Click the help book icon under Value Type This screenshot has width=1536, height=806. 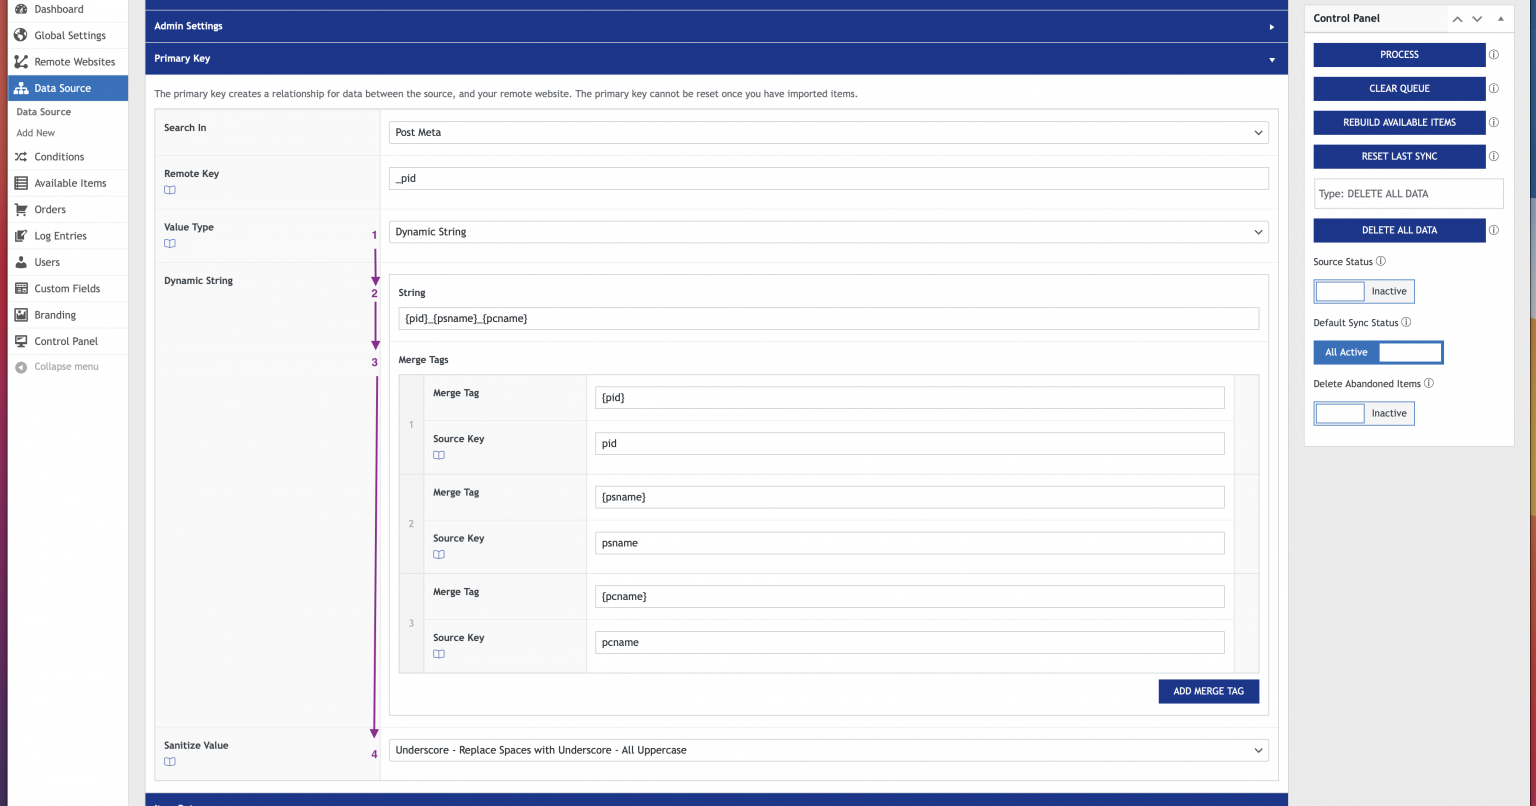[x=170, y=244]
